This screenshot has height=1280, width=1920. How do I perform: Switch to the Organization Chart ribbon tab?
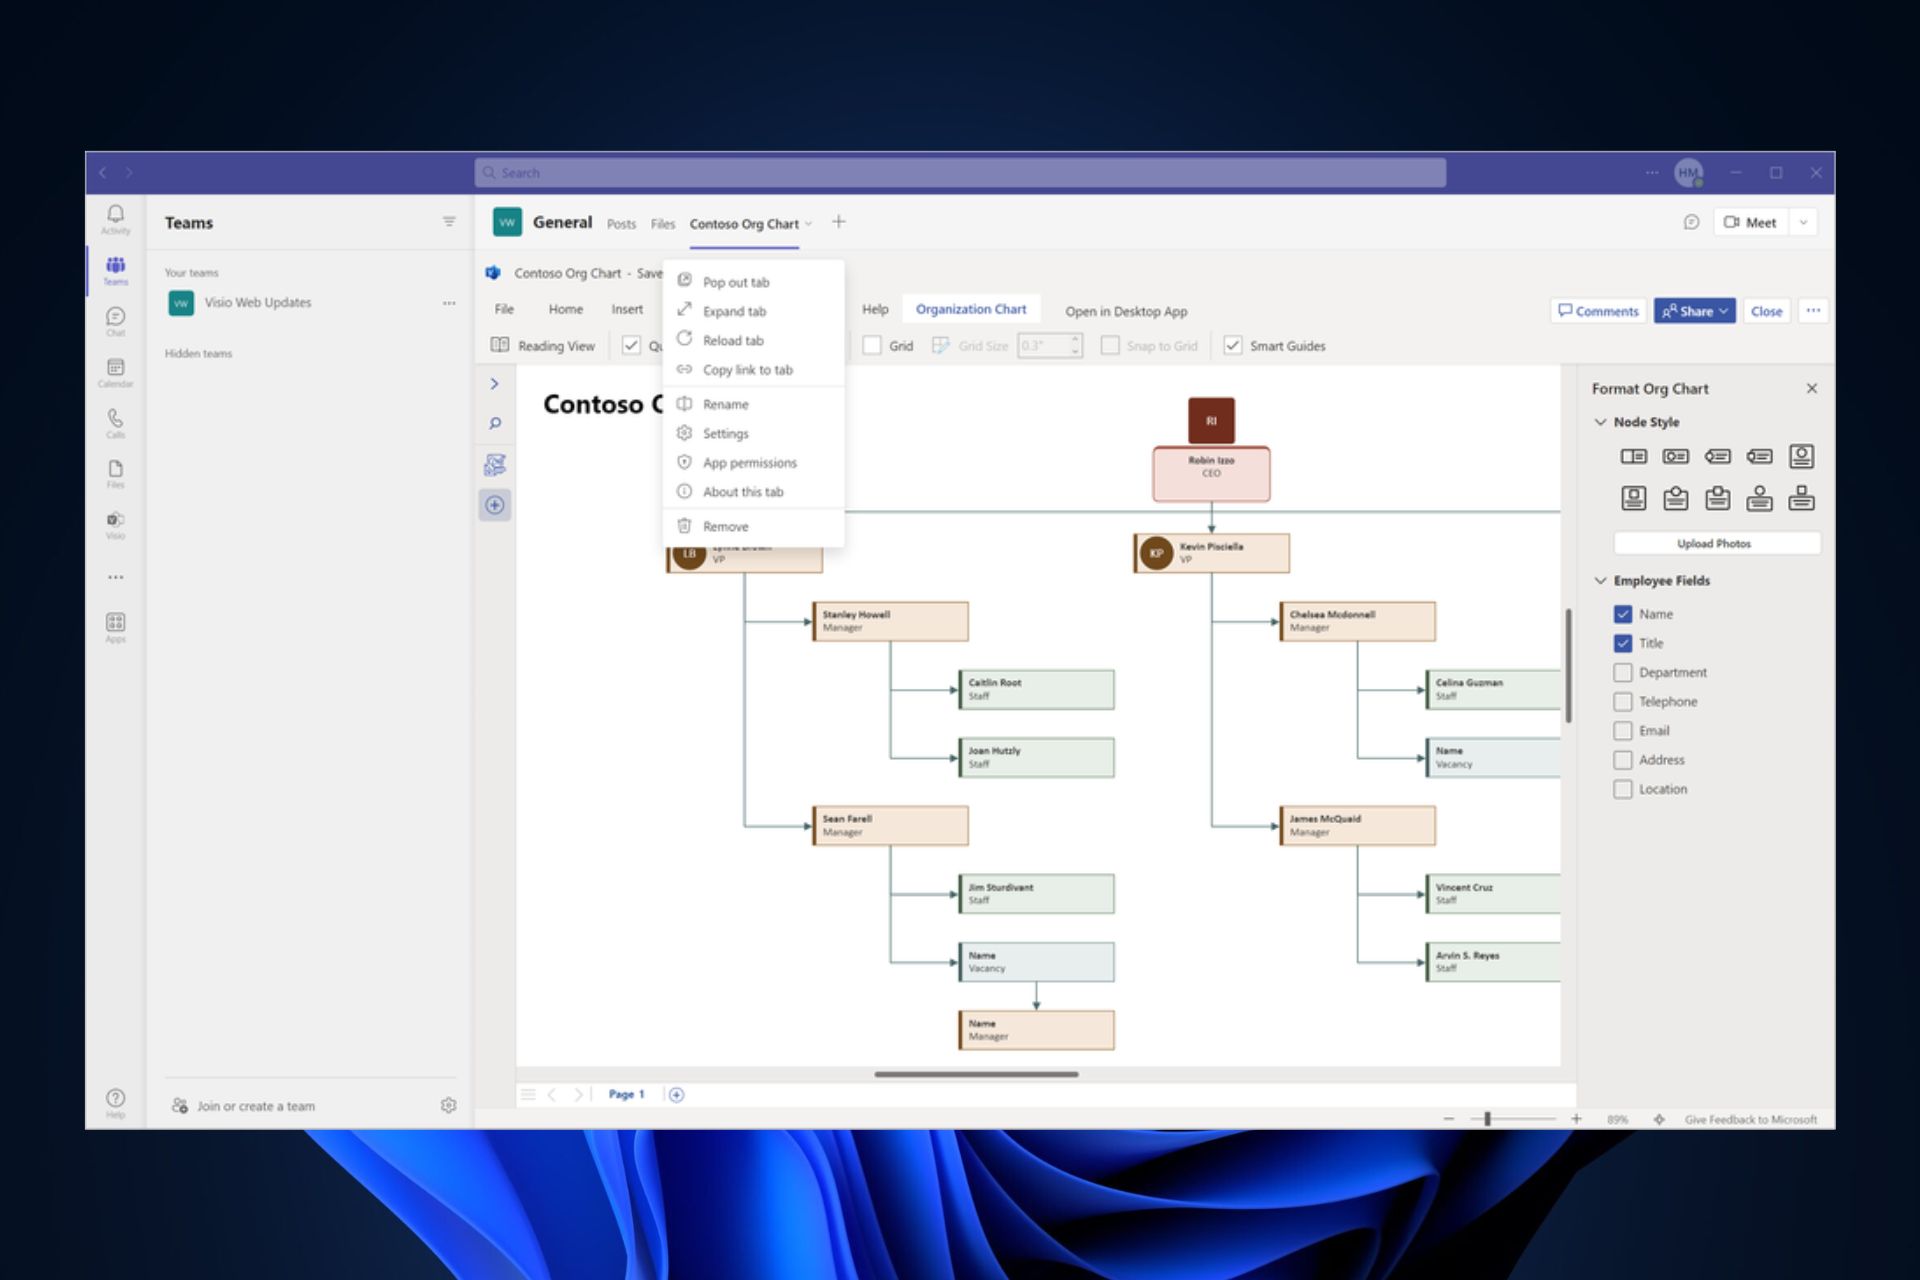click(971, 309)
